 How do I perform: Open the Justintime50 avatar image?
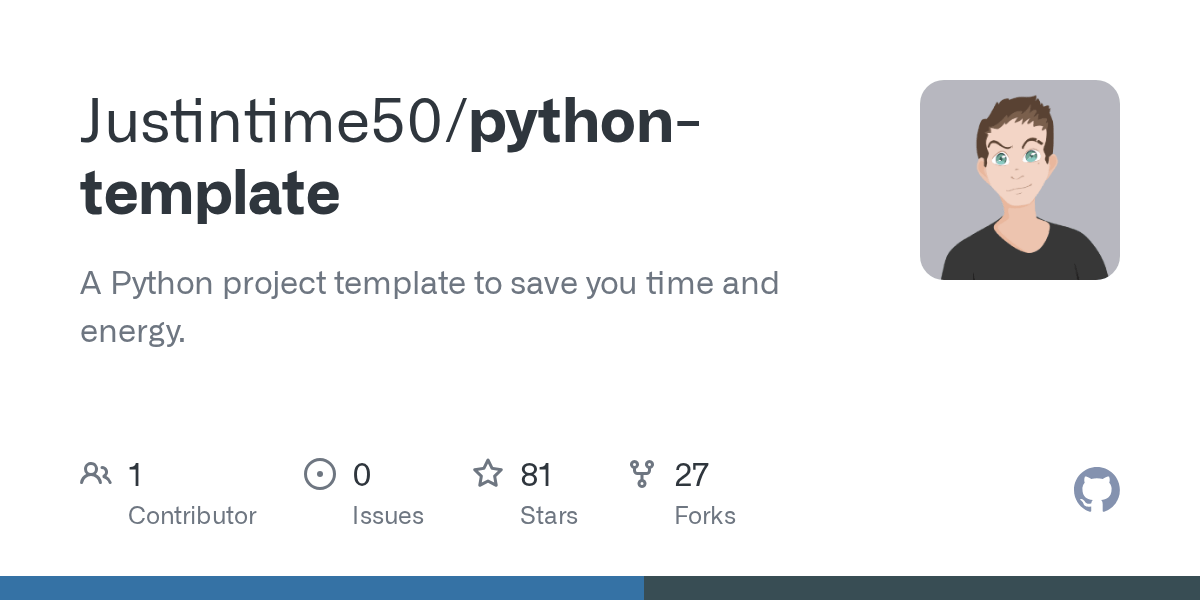click(1019, 180)
